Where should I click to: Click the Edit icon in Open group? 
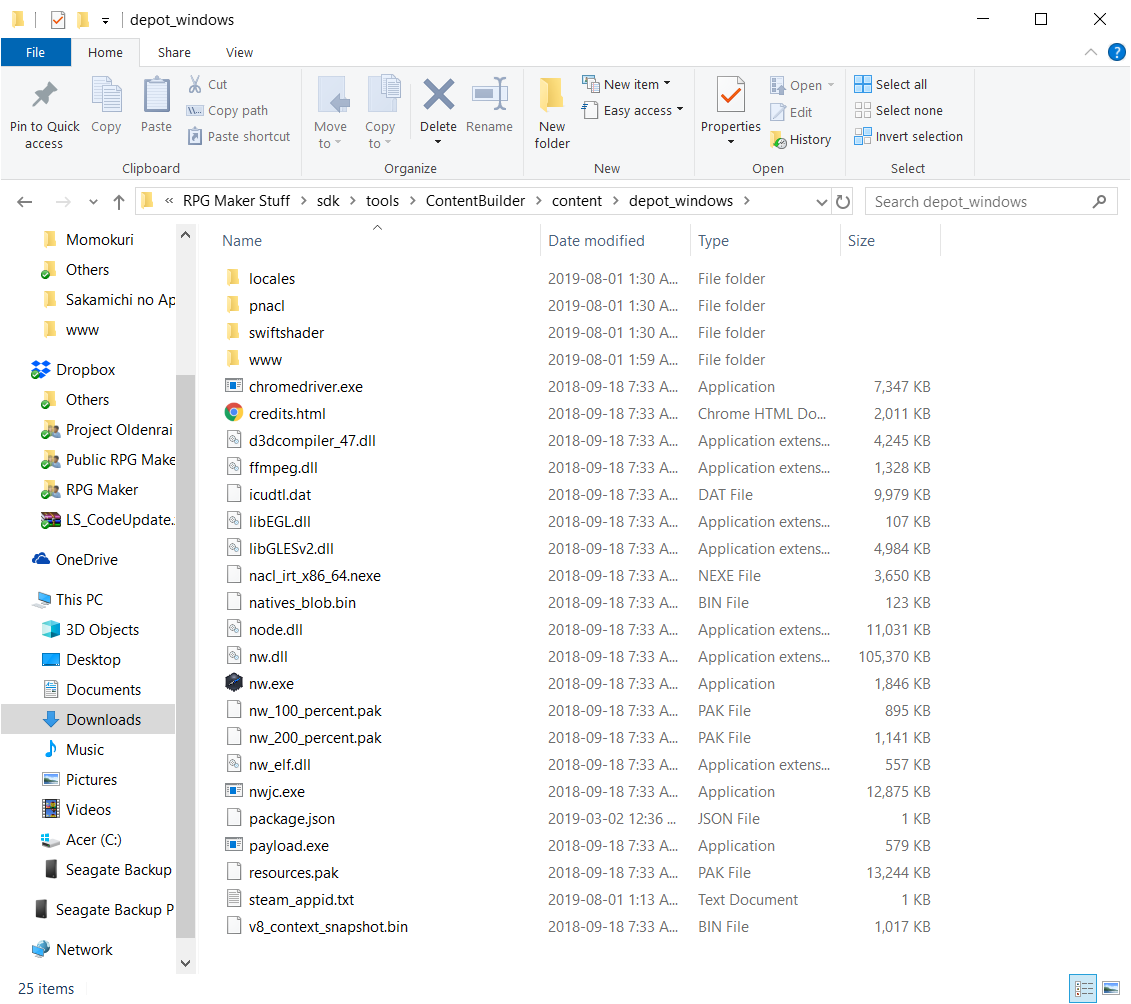(x=778, y=113)
